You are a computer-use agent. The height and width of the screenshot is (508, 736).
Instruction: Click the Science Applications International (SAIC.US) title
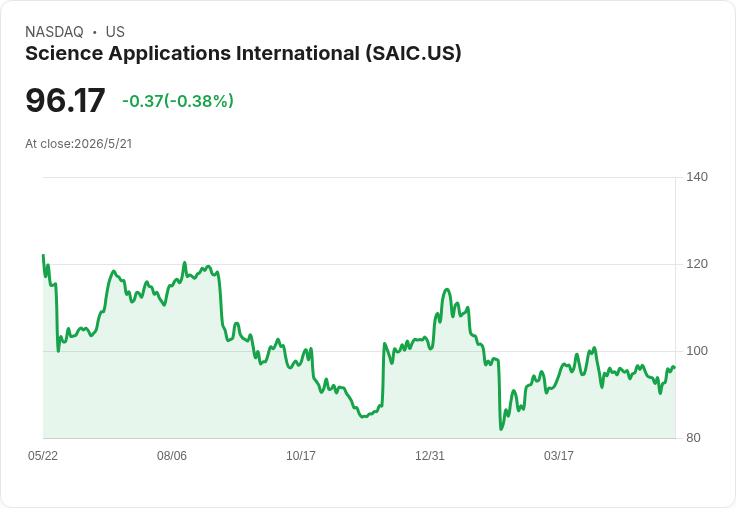coord(243,54)
